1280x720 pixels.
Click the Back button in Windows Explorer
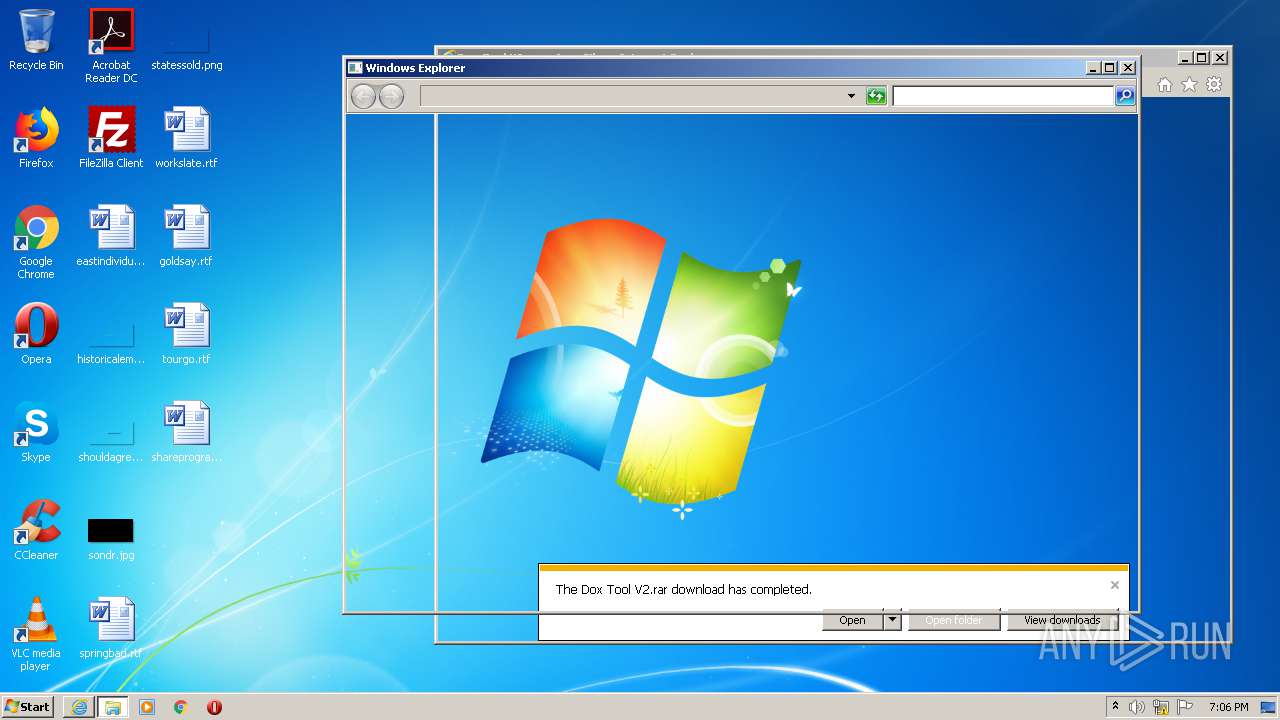363,96
